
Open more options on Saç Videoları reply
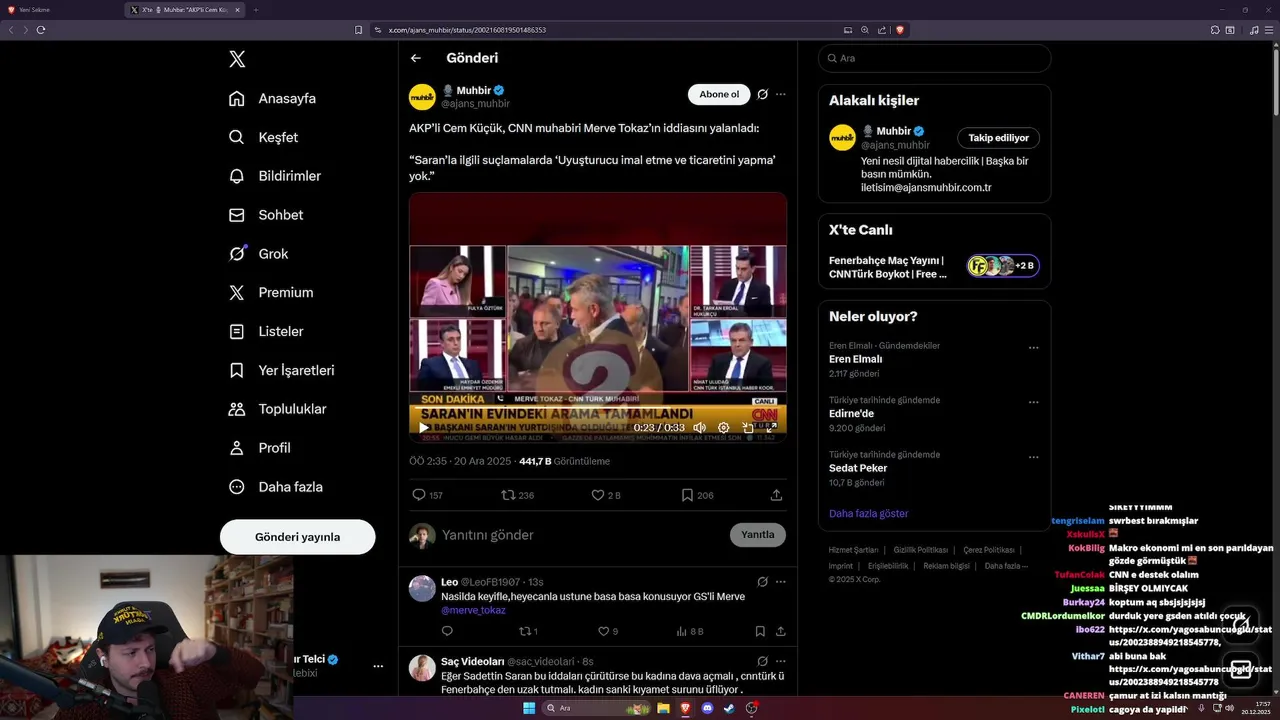pos(781,661)
